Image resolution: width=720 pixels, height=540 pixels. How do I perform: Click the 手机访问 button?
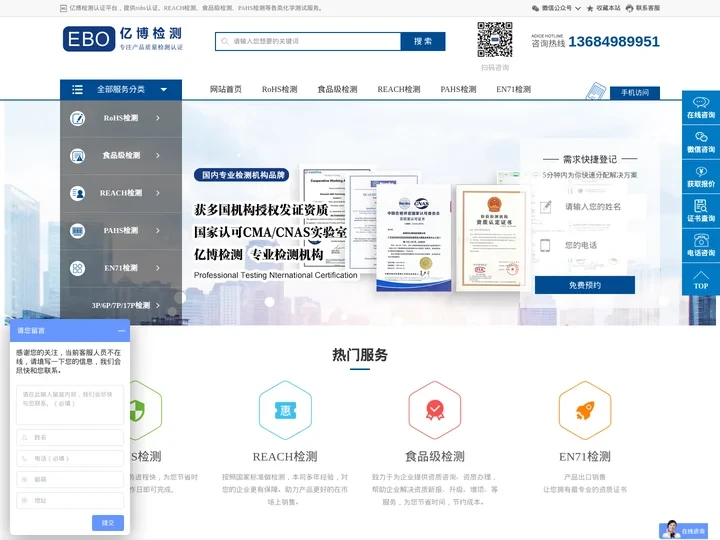tap(635, 93)
